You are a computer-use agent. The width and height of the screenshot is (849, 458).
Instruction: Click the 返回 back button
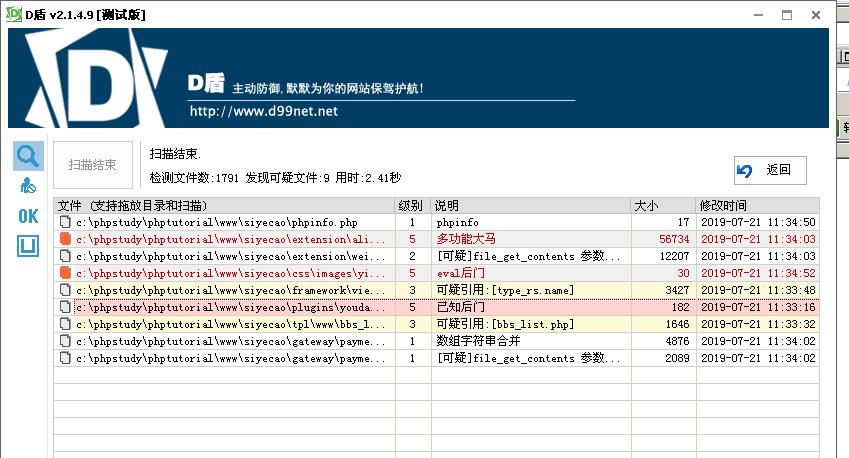pyautogui.click(x=770, y=171)
